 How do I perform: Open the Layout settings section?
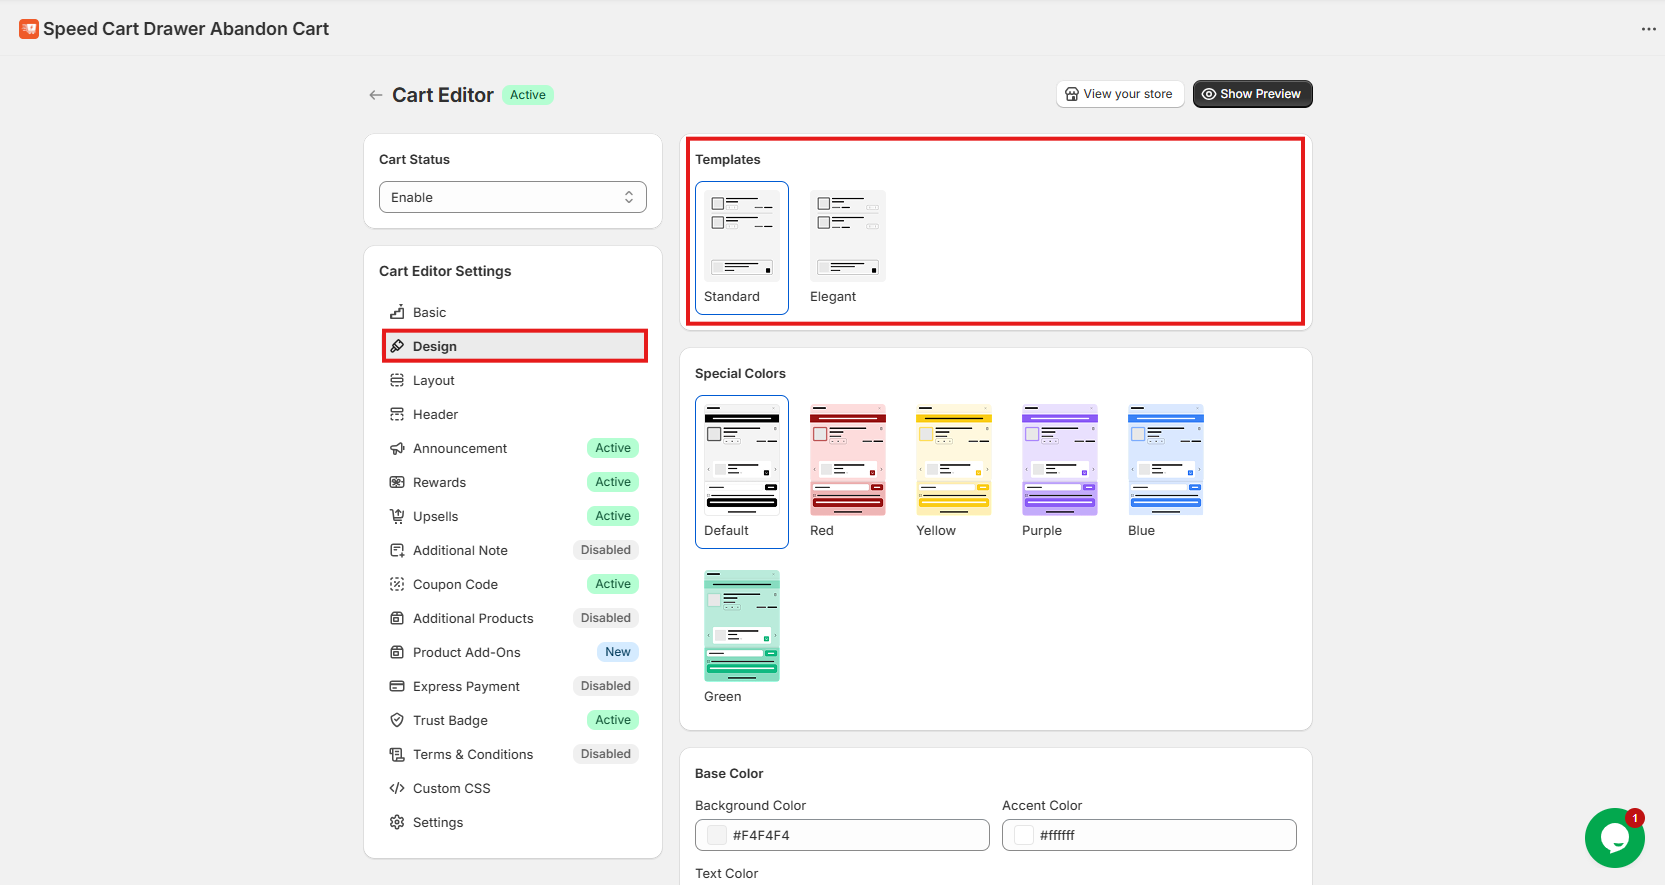tap(434, 381)
